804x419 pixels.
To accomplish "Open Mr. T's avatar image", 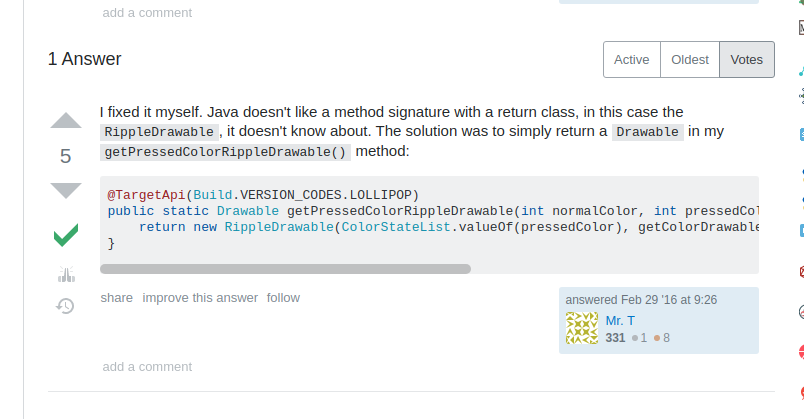I will pos(582,328).
